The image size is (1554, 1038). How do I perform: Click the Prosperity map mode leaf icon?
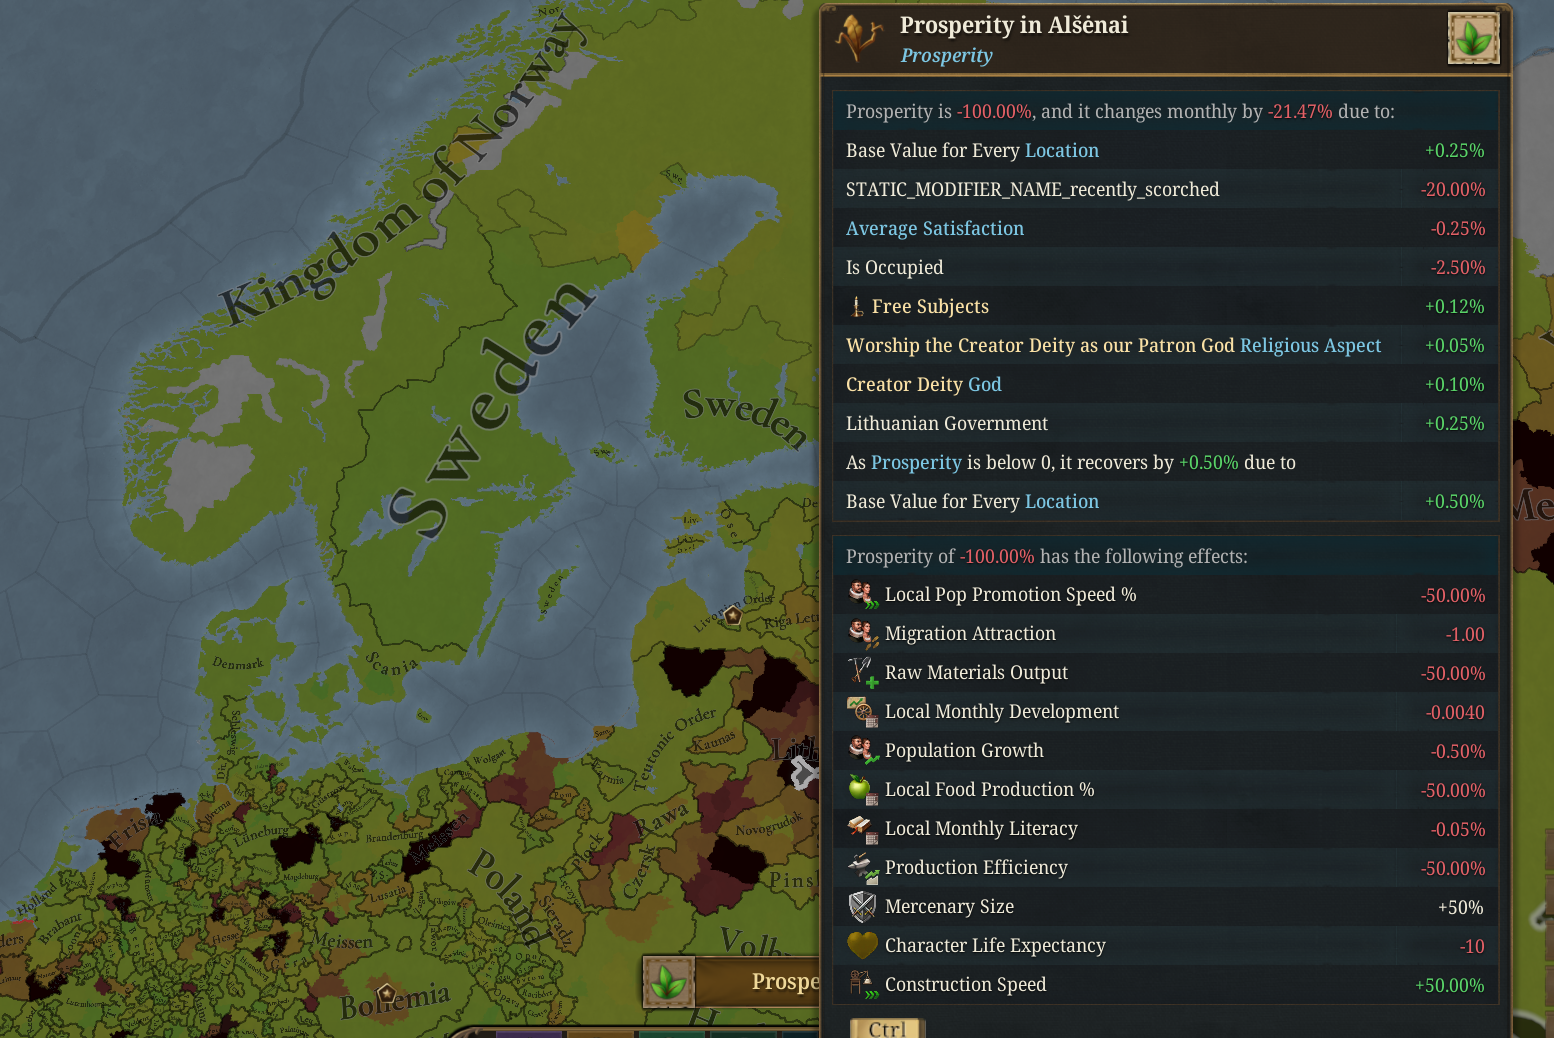[669, 982]
